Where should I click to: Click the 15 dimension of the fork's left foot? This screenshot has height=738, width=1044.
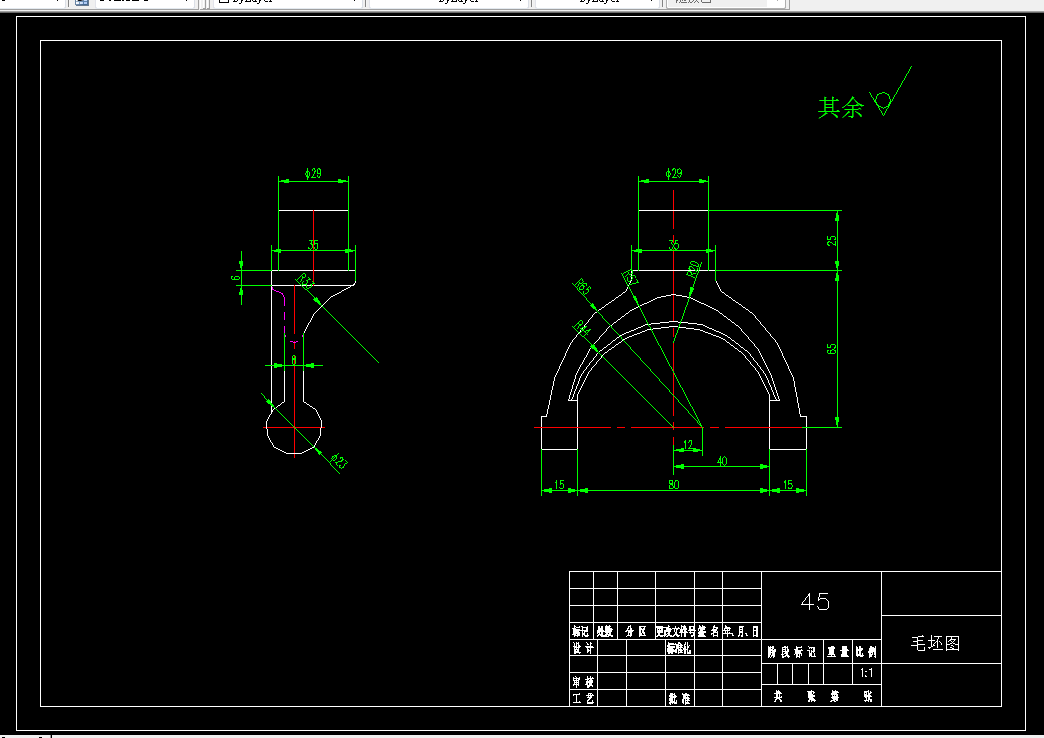559,485
